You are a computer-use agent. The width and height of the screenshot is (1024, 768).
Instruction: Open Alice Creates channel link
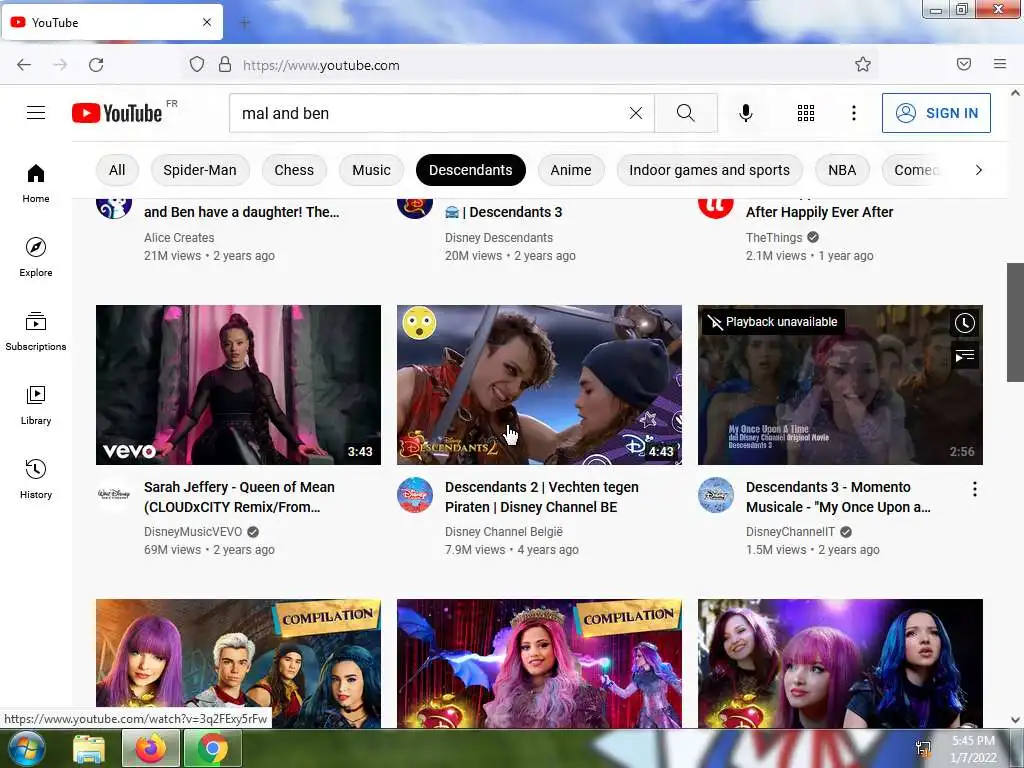(179, 238)
